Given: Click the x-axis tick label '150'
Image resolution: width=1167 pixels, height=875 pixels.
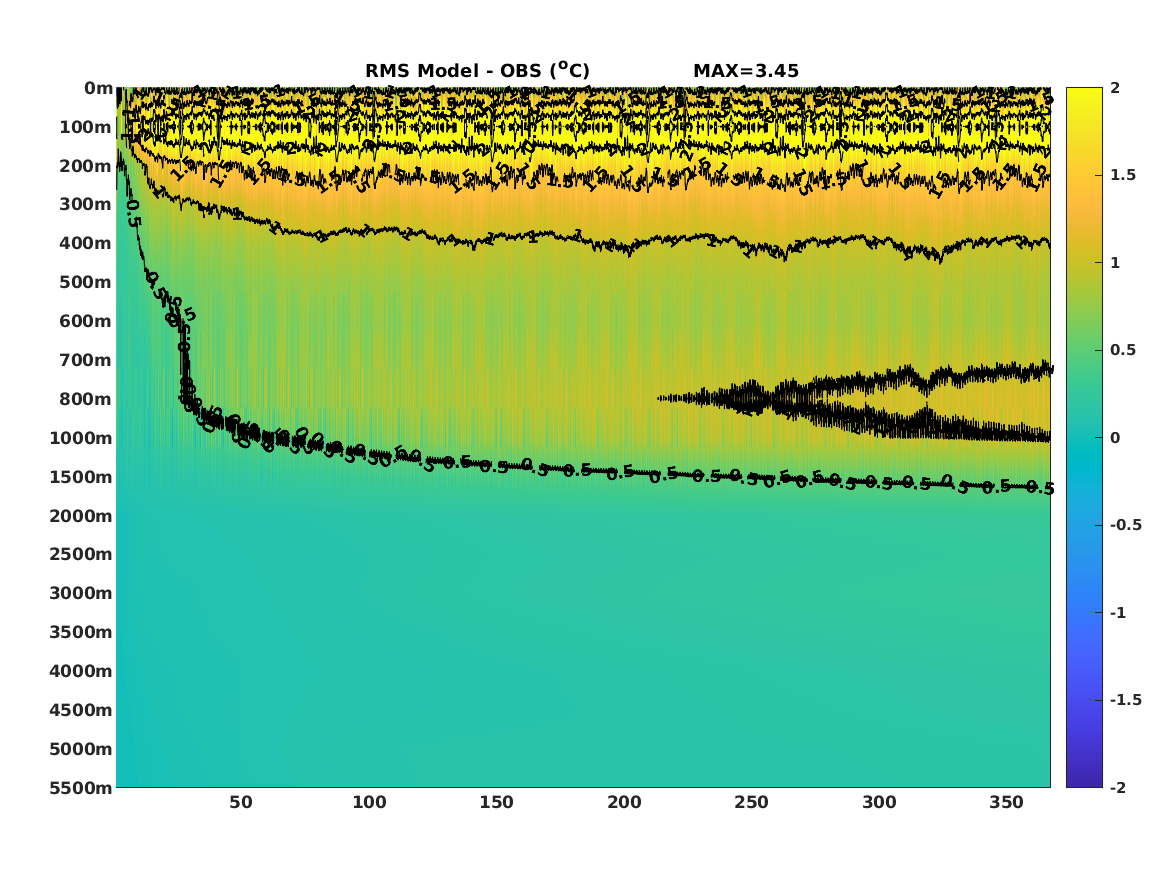Looking at the screenshot, I should (496, 802).
